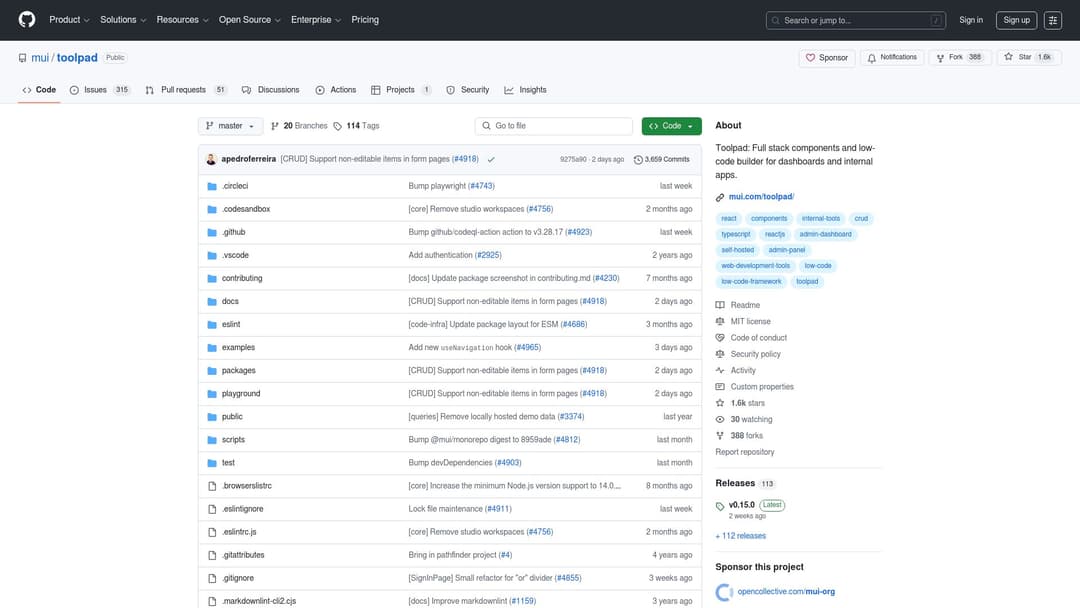Open the green Code dropdown
Screen dimensions: 1080x608
pos(672,126)
